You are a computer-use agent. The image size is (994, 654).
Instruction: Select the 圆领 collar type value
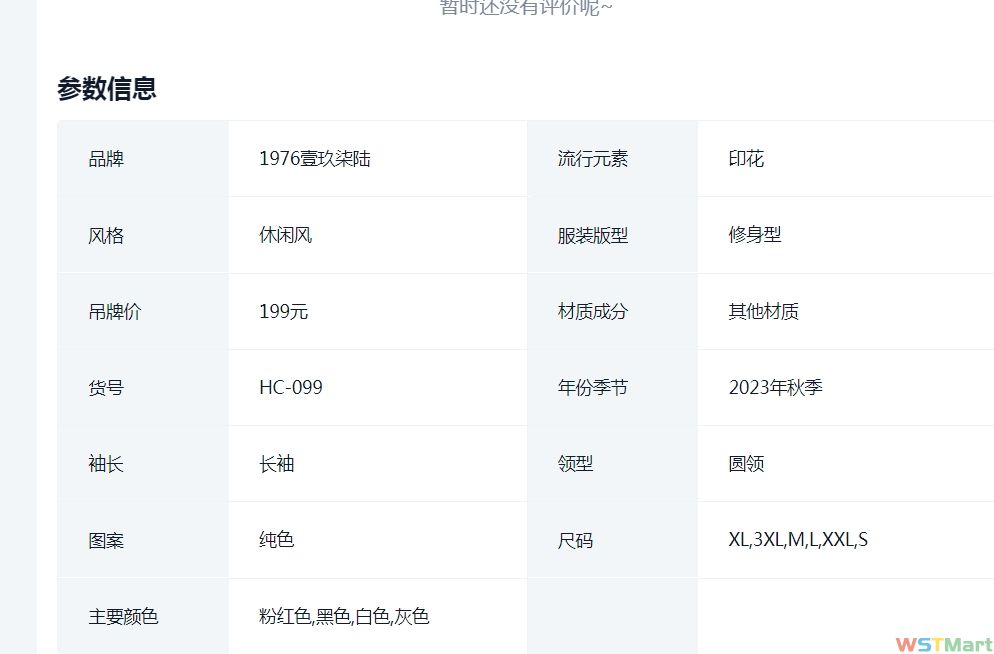click(x=746, y=464)
